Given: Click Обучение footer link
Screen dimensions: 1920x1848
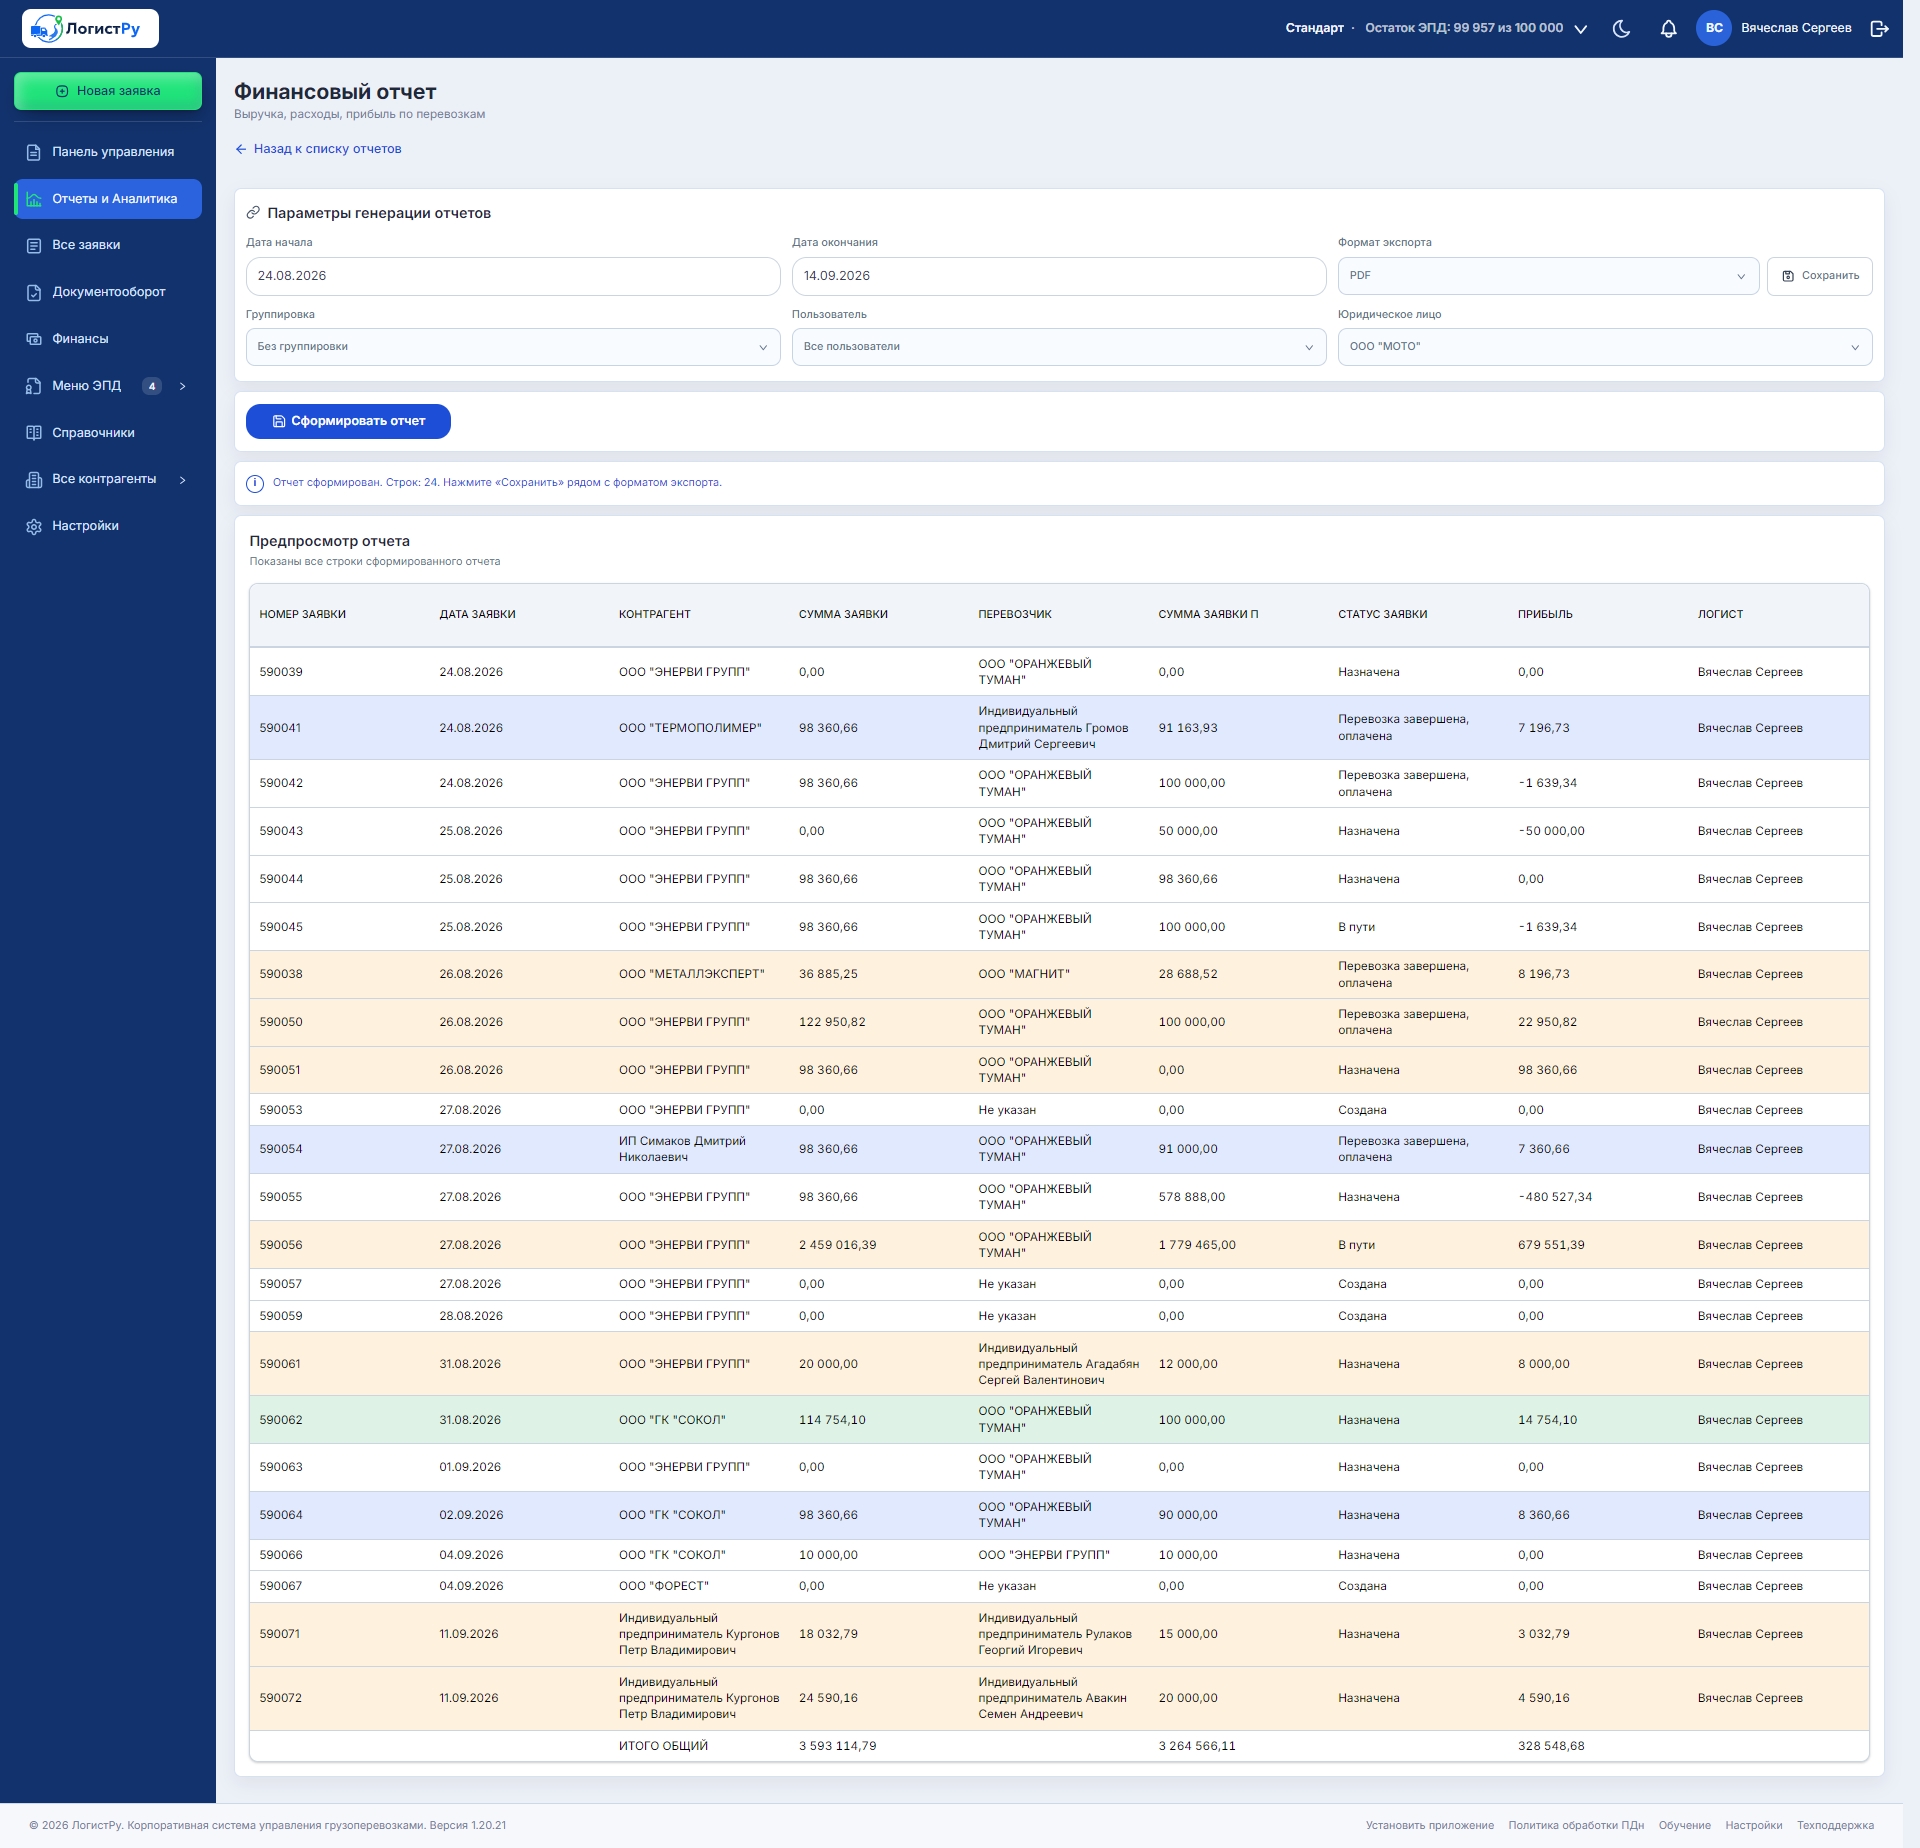Looking at the screenshot, I should 1685,1825.
